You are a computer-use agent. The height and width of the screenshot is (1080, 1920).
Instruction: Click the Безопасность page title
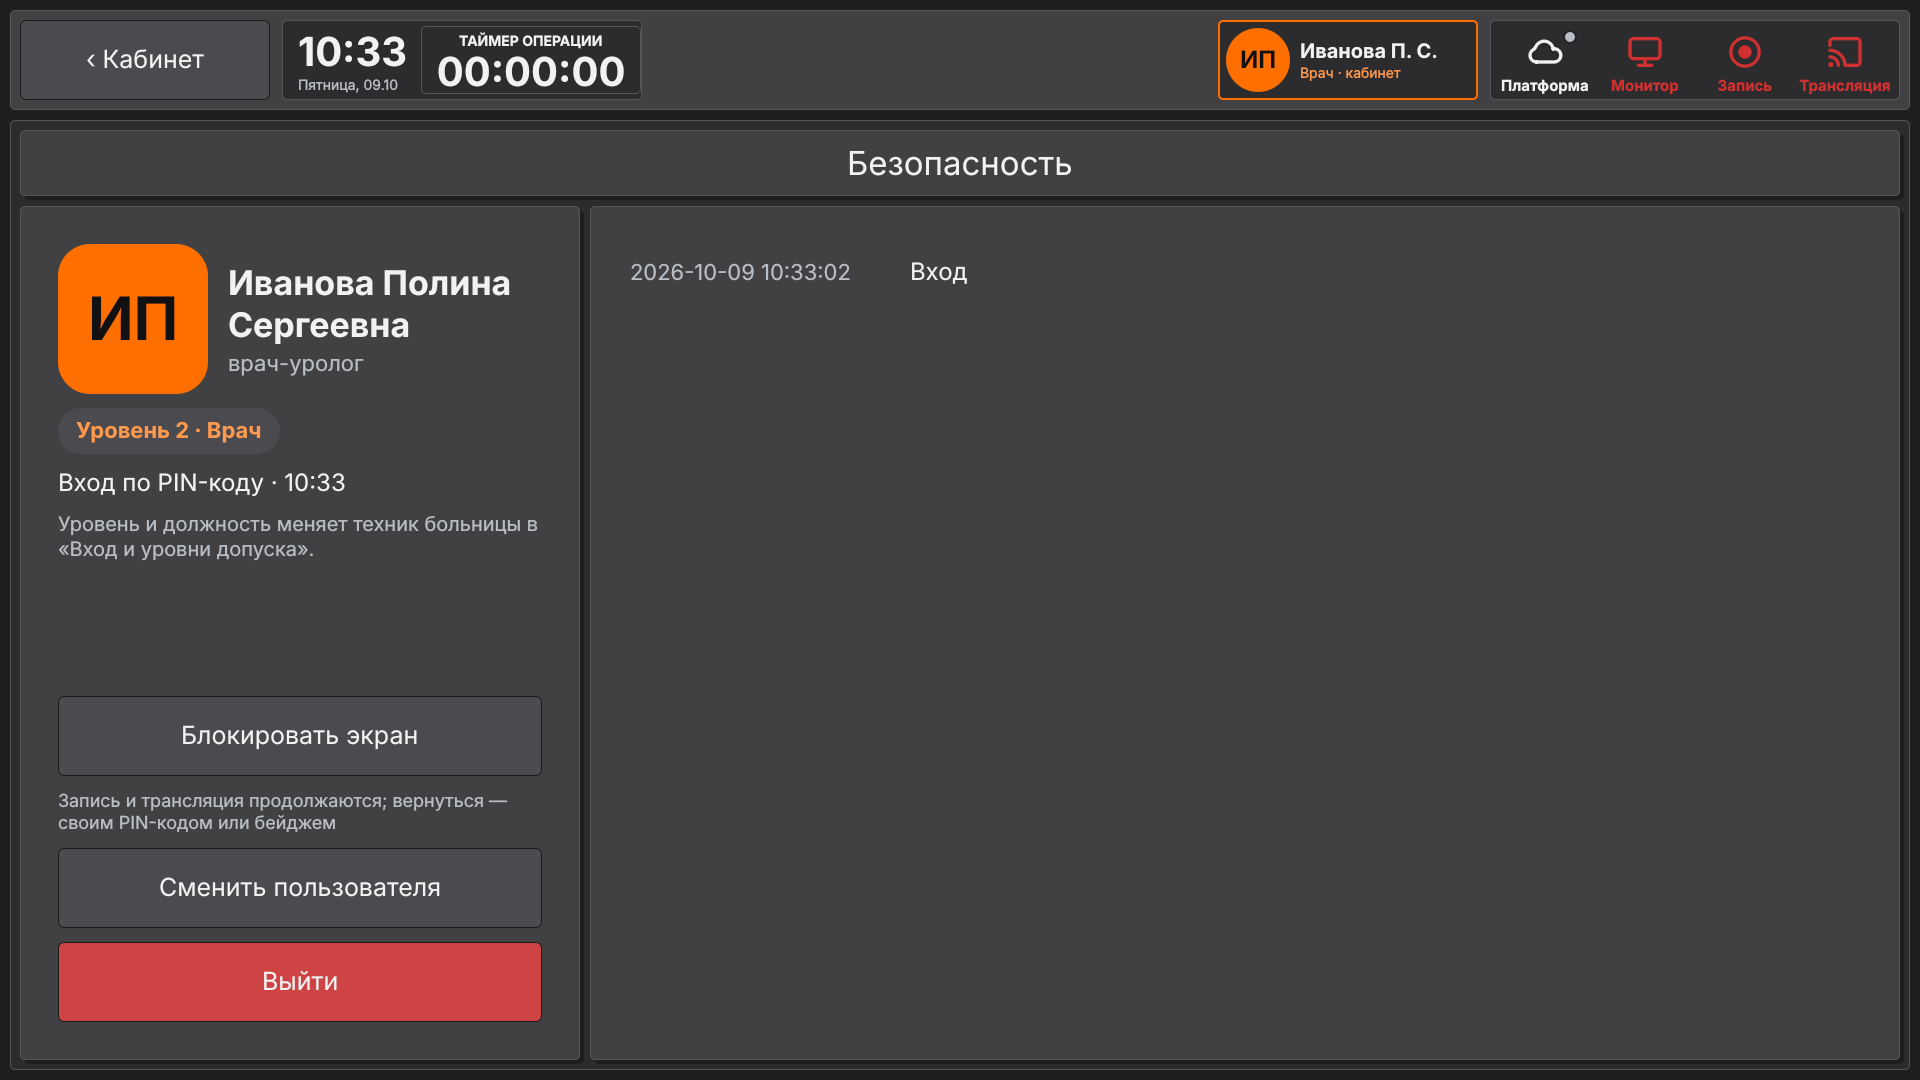point(960,163)
